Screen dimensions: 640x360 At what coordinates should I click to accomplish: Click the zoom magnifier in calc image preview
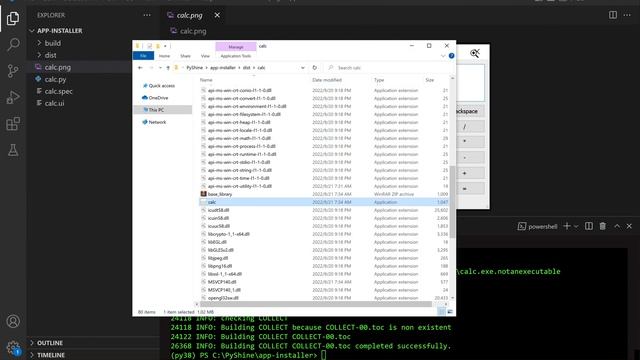point(475,53)
